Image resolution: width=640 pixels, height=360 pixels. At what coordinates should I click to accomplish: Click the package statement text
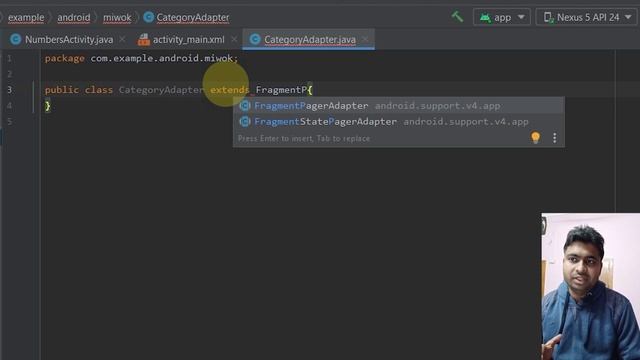pyautogui.click(x=141, y=58)
